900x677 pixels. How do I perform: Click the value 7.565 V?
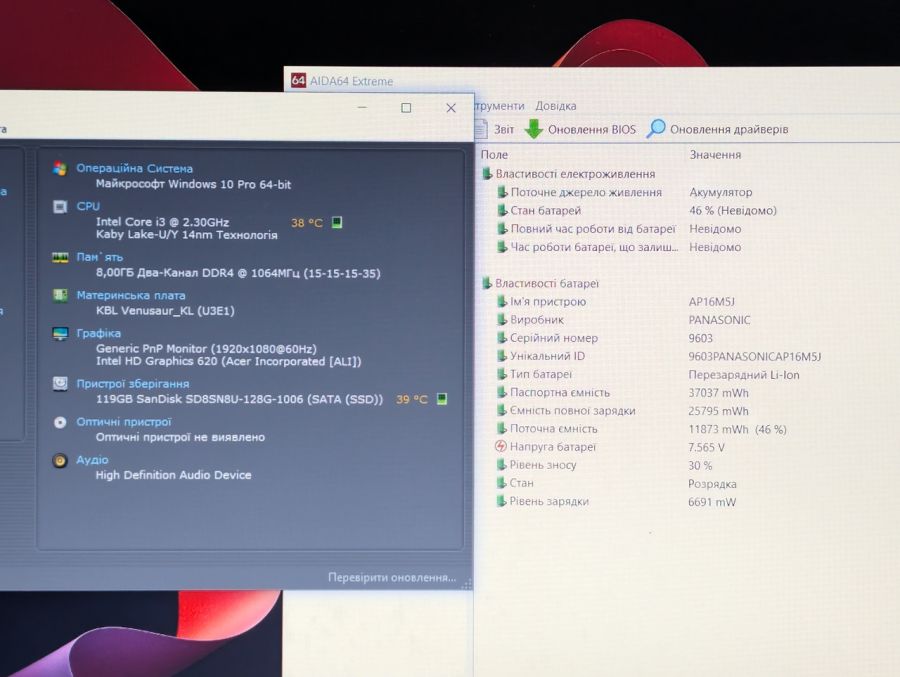pyautogui.click(x=707, y=447)
